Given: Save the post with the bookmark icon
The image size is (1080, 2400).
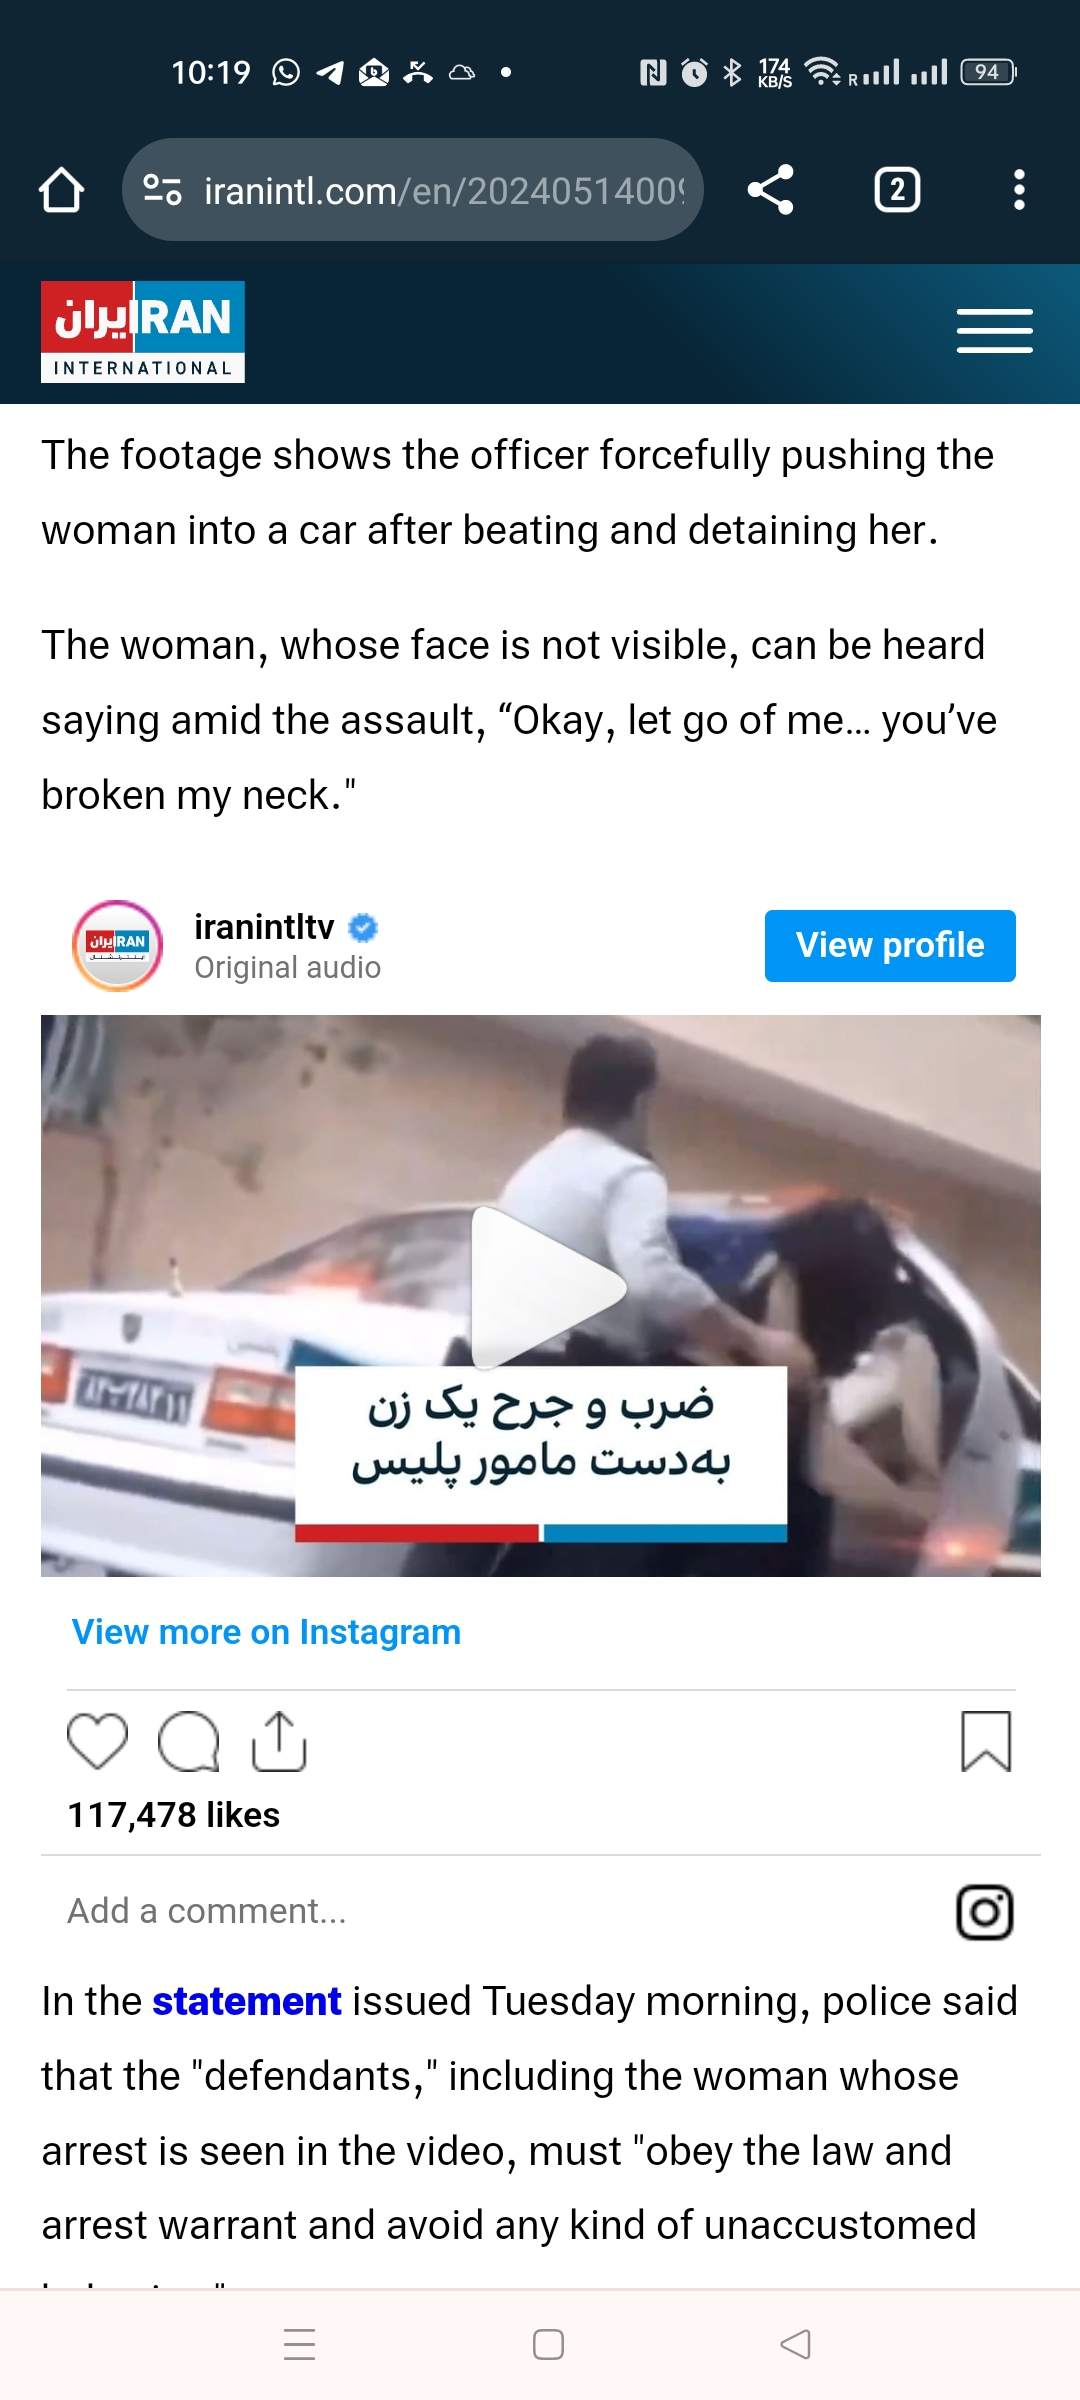Looking at the screenshot, I should (x=986, y=1741).
